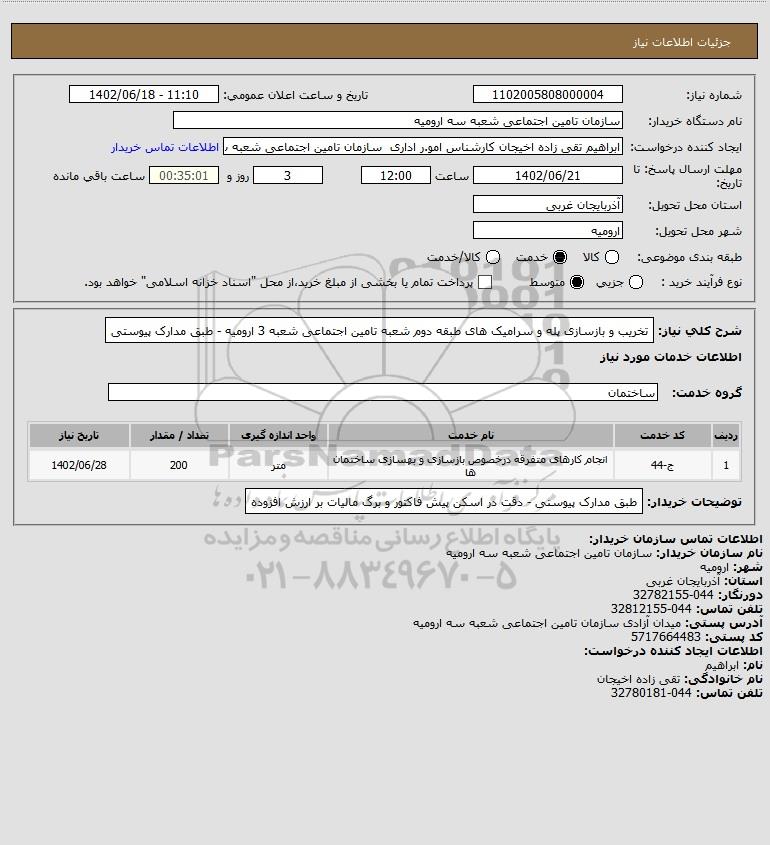Screen dimensions: 770x845
Task: Click the unit cell متر
Action: 278,465
